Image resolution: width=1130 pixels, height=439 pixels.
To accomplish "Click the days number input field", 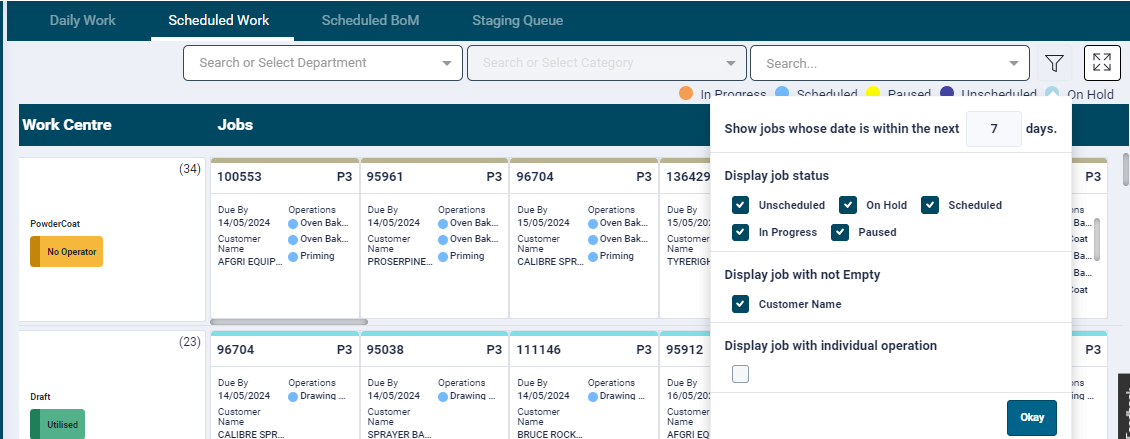I will (x=993, y=129).
